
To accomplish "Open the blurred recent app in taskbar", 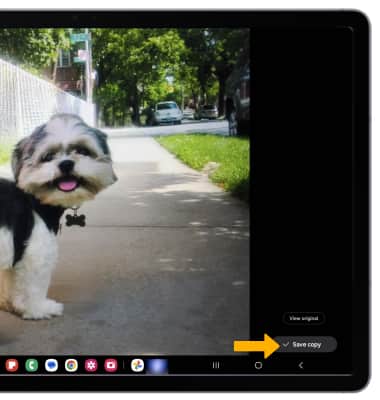I will [x=157, y=366].
